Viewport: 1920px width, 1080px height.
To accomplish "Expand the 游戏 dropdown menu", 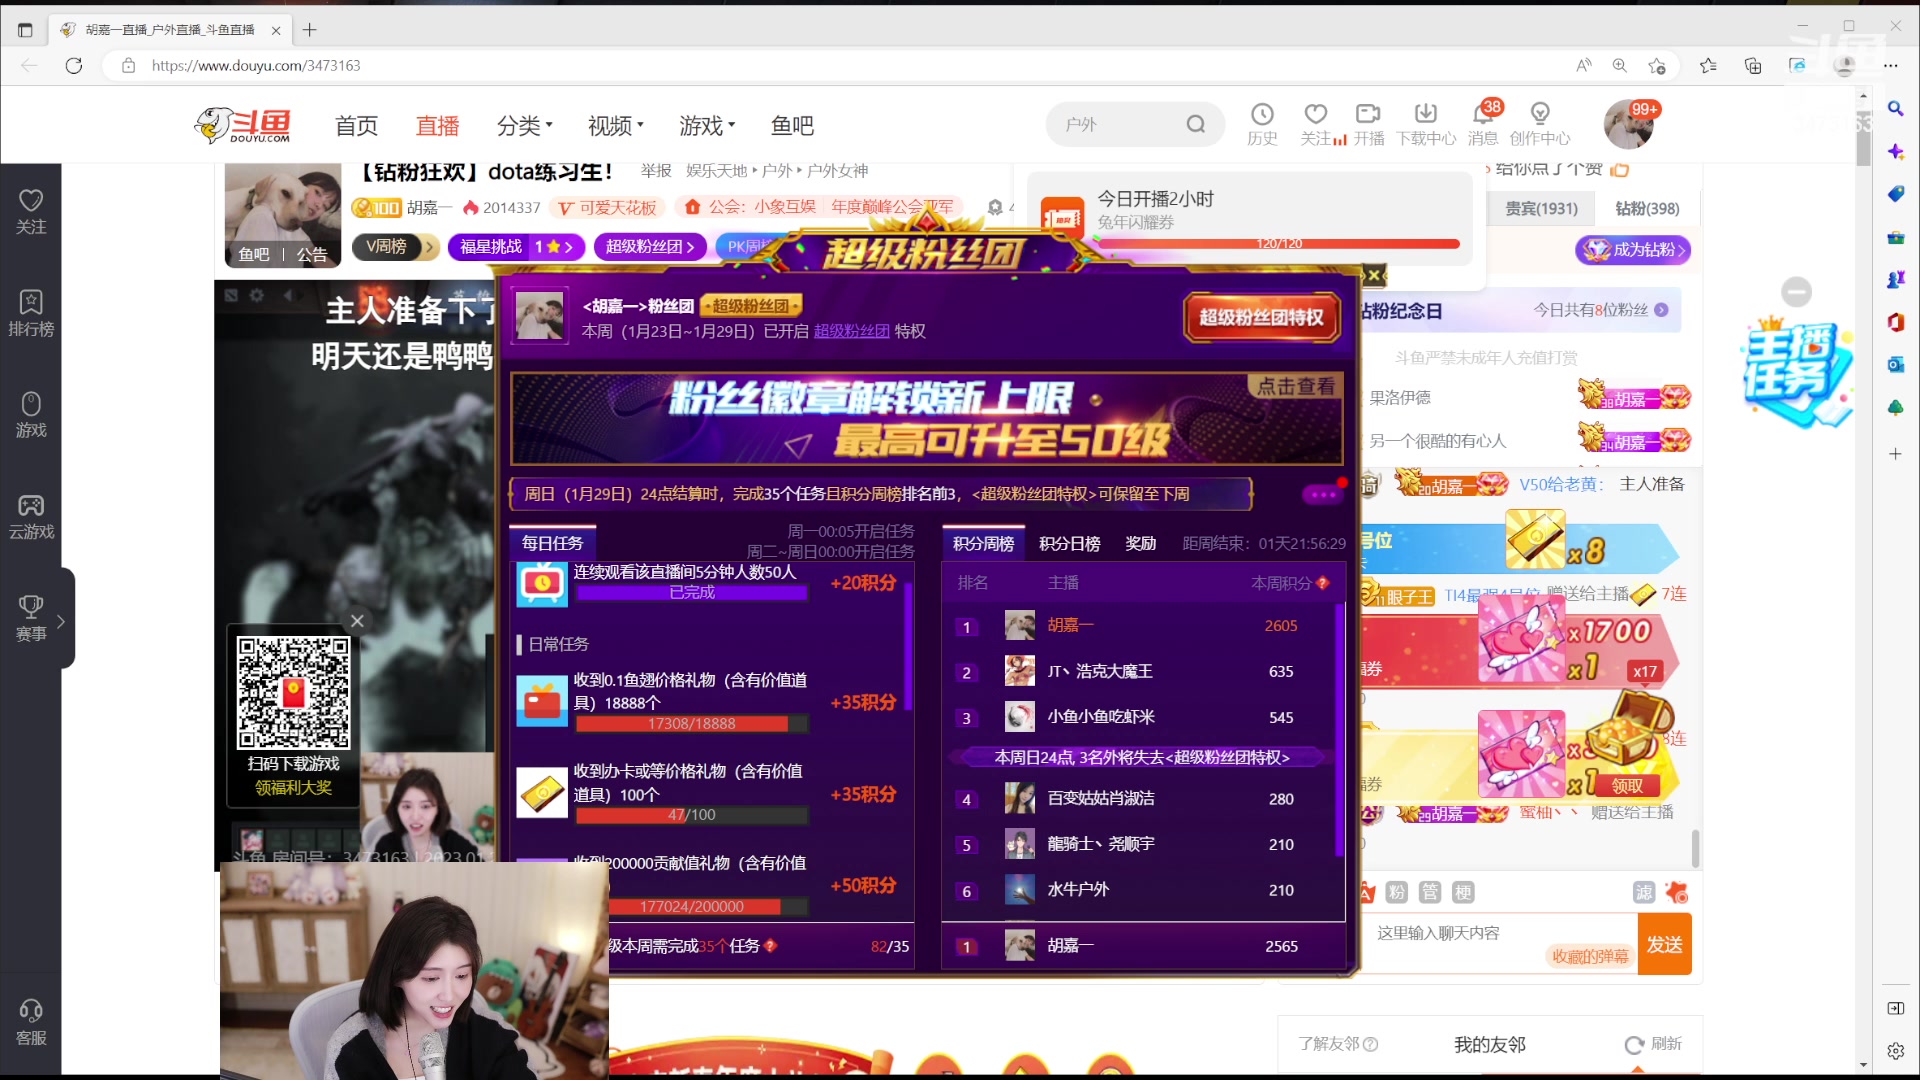I will pos(707,126).
